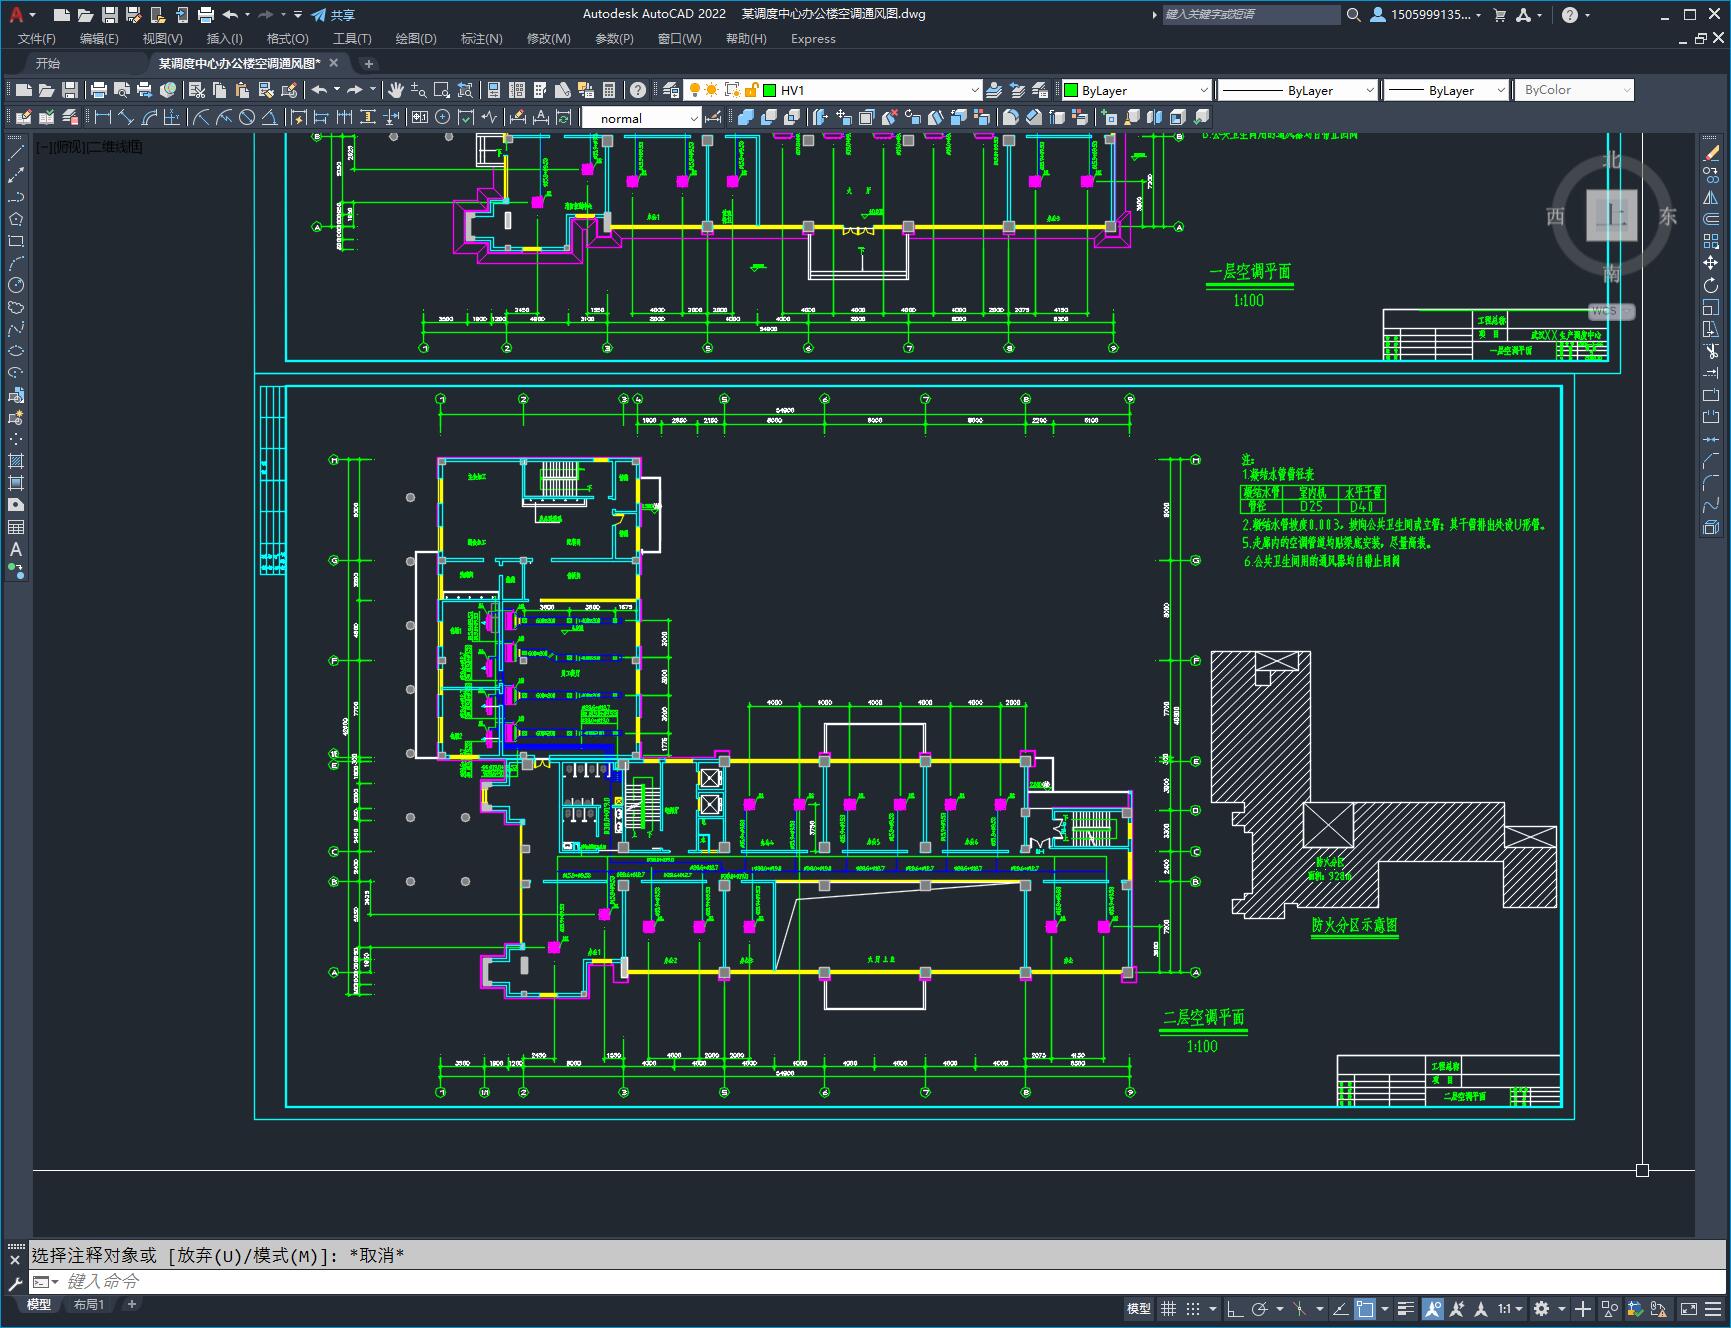Click the Pan (hand) tool icon
The width and height of the screenshot is (1731, 1328).
[x=396, y=90]
